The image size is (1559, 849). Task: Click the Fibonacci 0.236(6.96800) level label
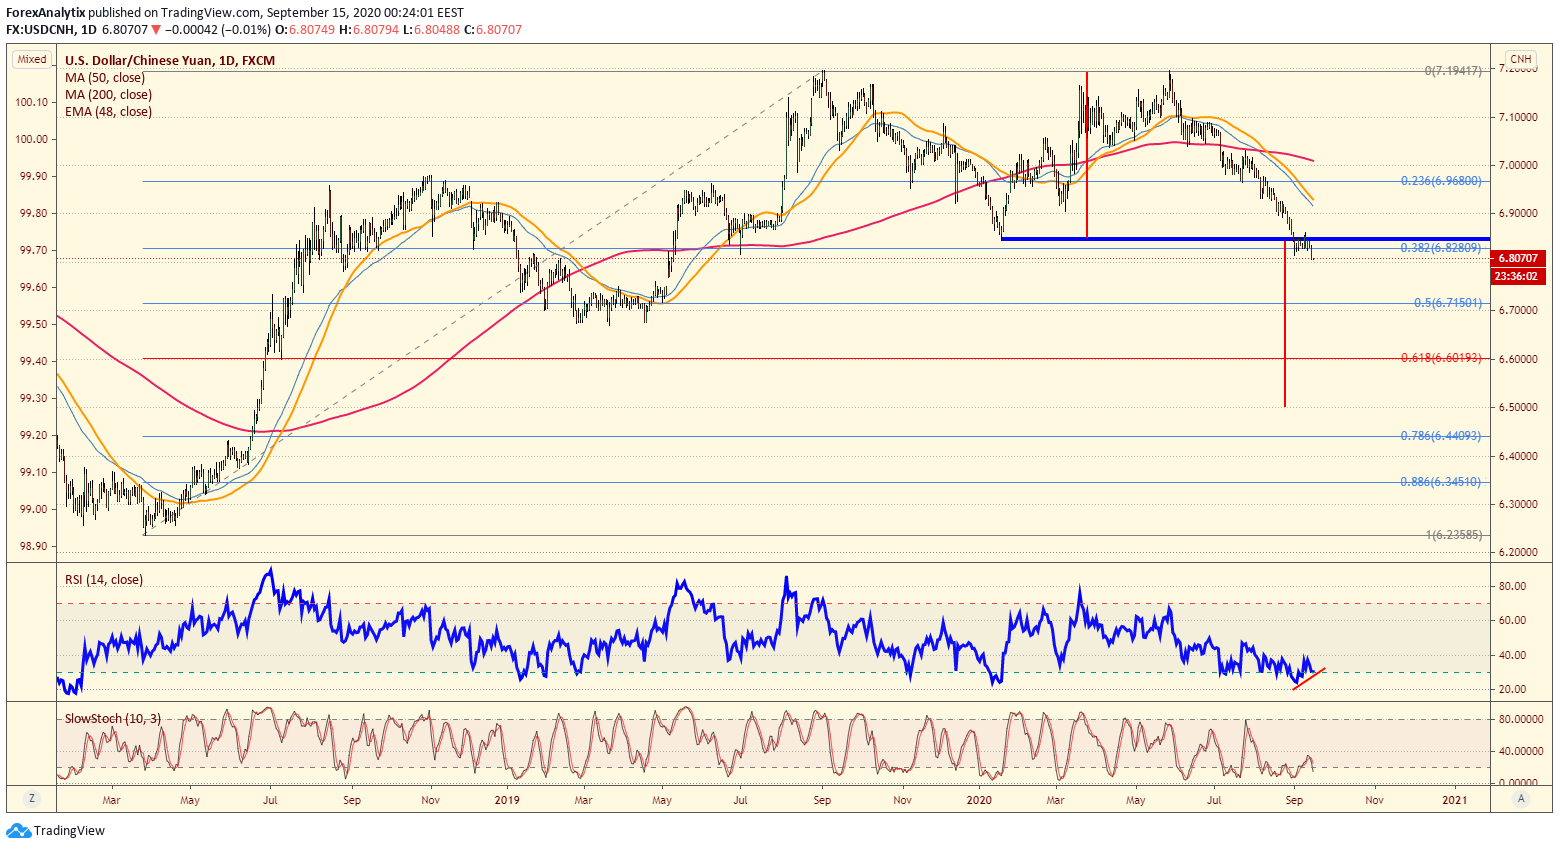point(1441,181)
